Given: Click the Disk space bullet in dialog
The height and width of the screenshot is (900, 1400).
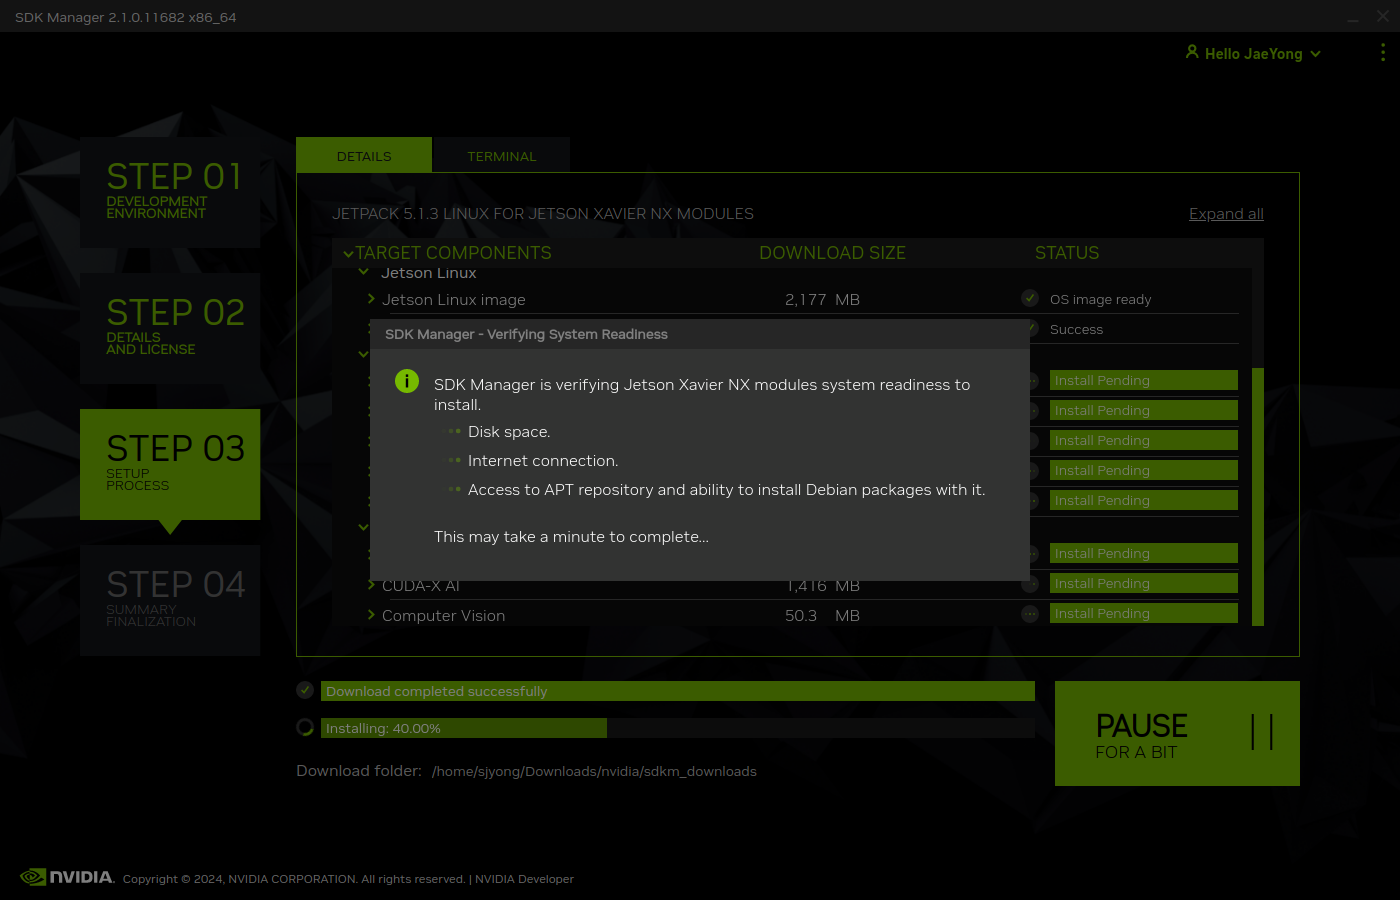Looking at the screenshot, I should [509, 432].
